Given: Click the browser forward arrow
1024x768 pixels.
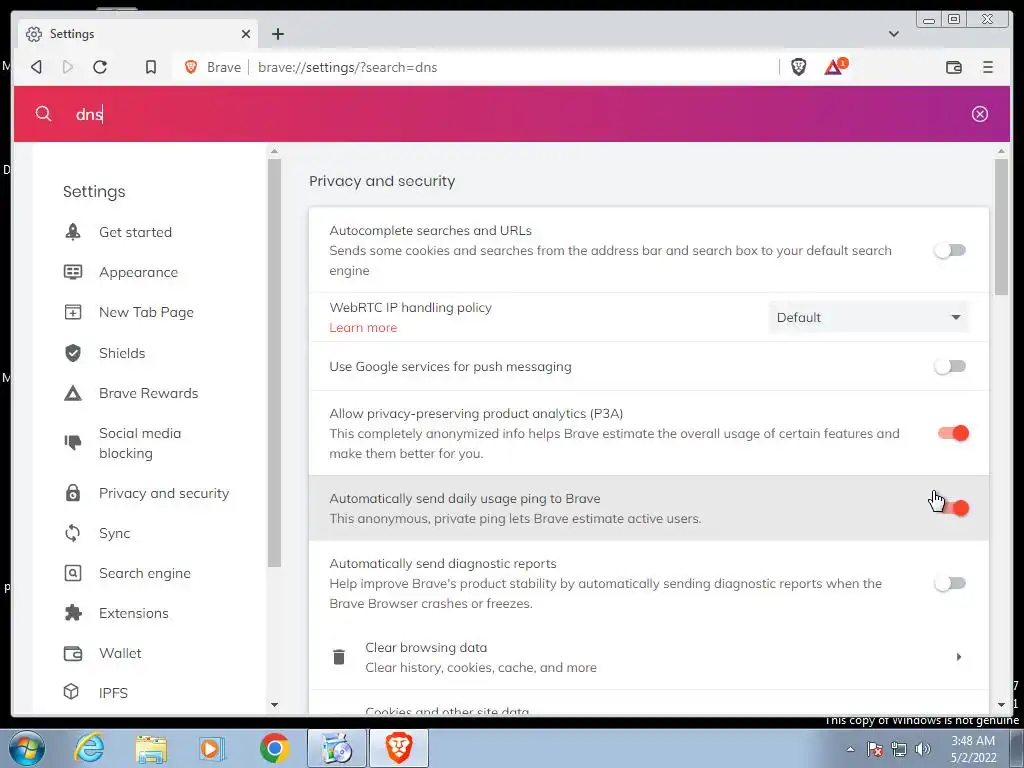Looking at the screenshot, I should pos(68,67).
